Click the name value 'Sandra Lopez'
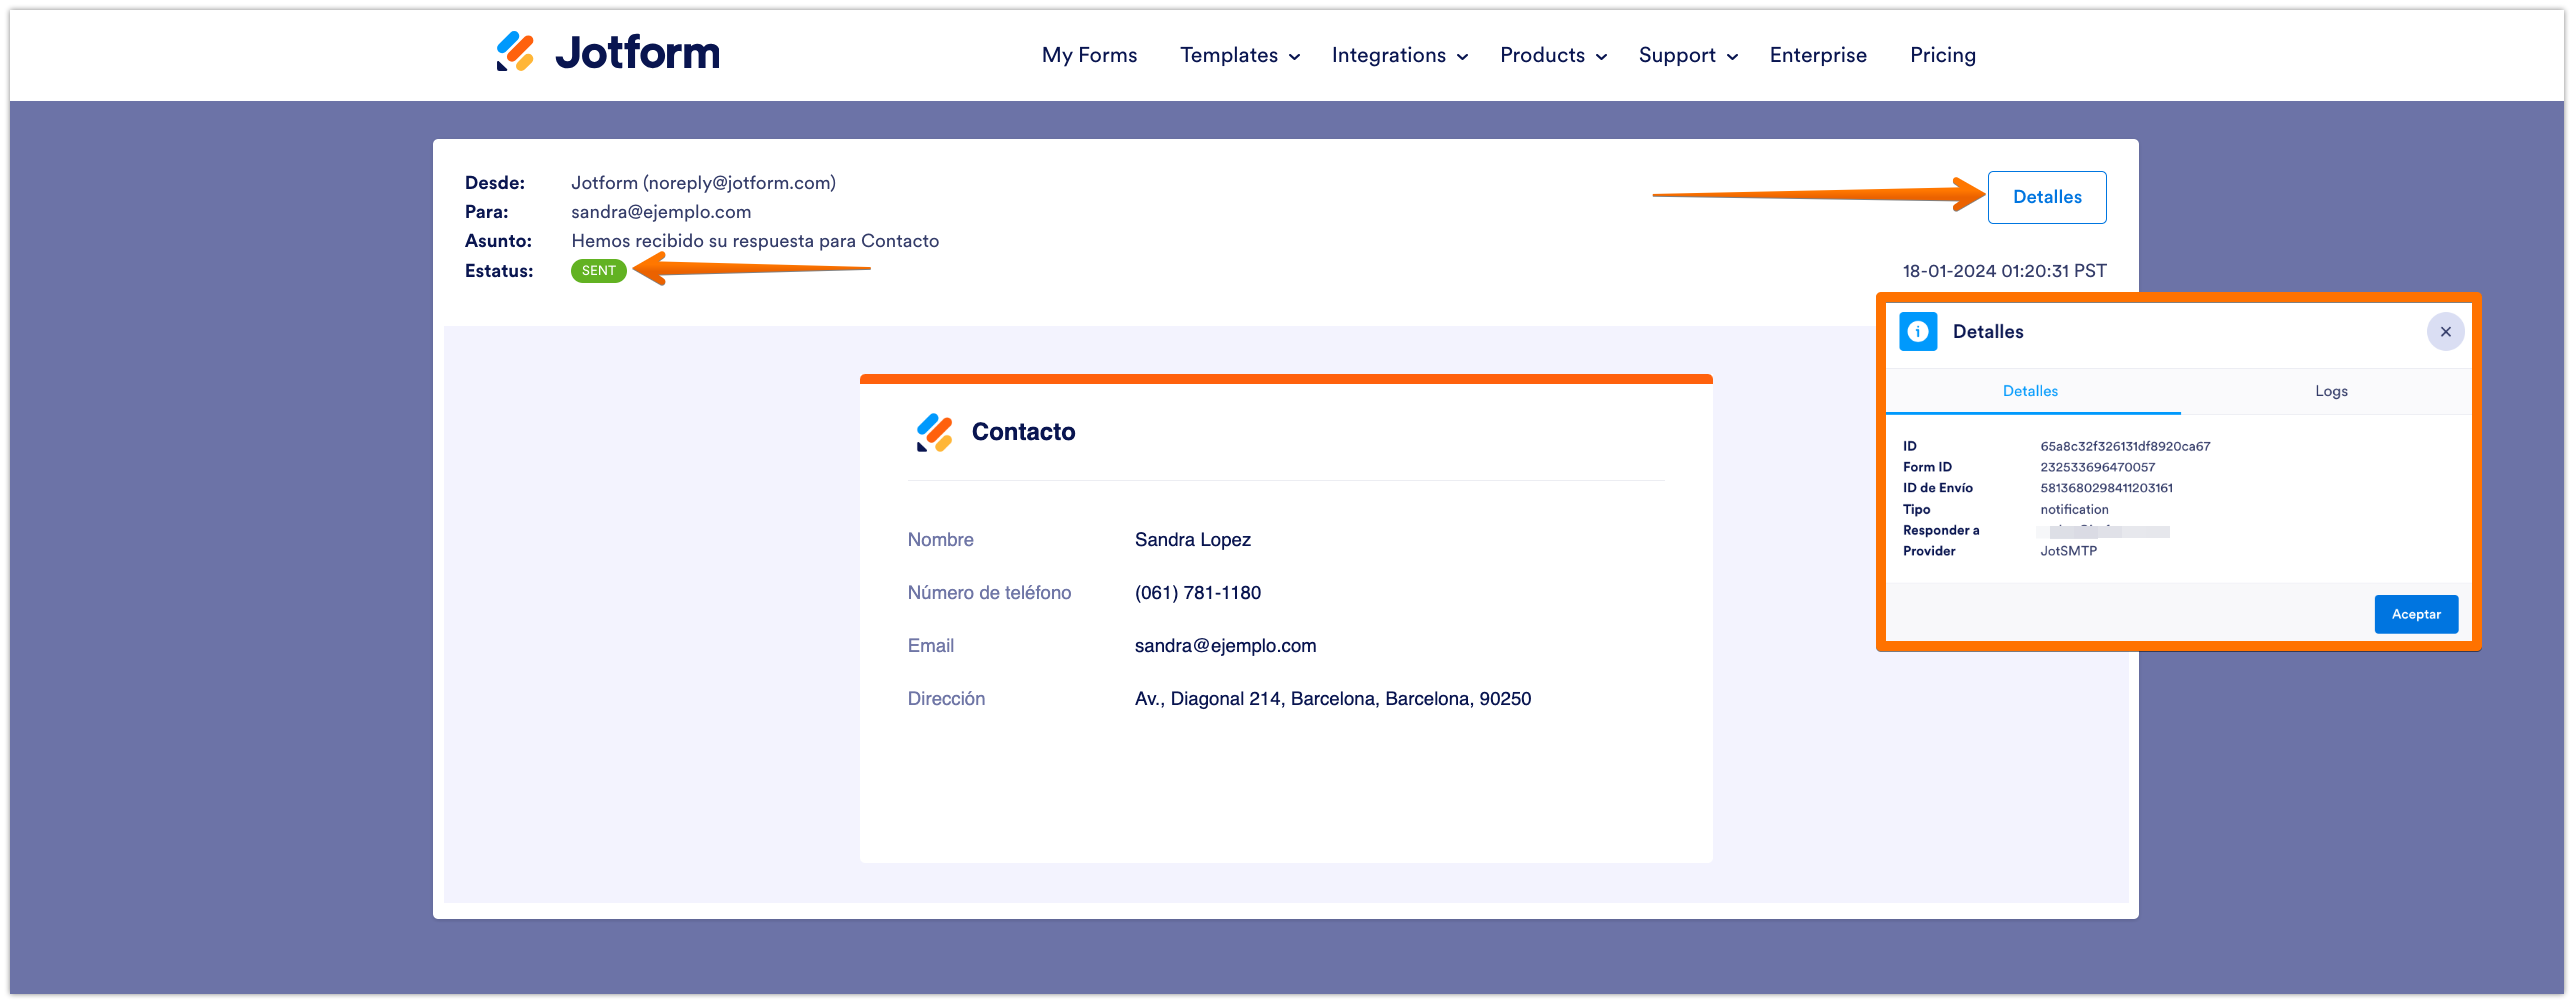Image resolution: width=2574 pixels, height=1004 pixels. coord(1192,540)
